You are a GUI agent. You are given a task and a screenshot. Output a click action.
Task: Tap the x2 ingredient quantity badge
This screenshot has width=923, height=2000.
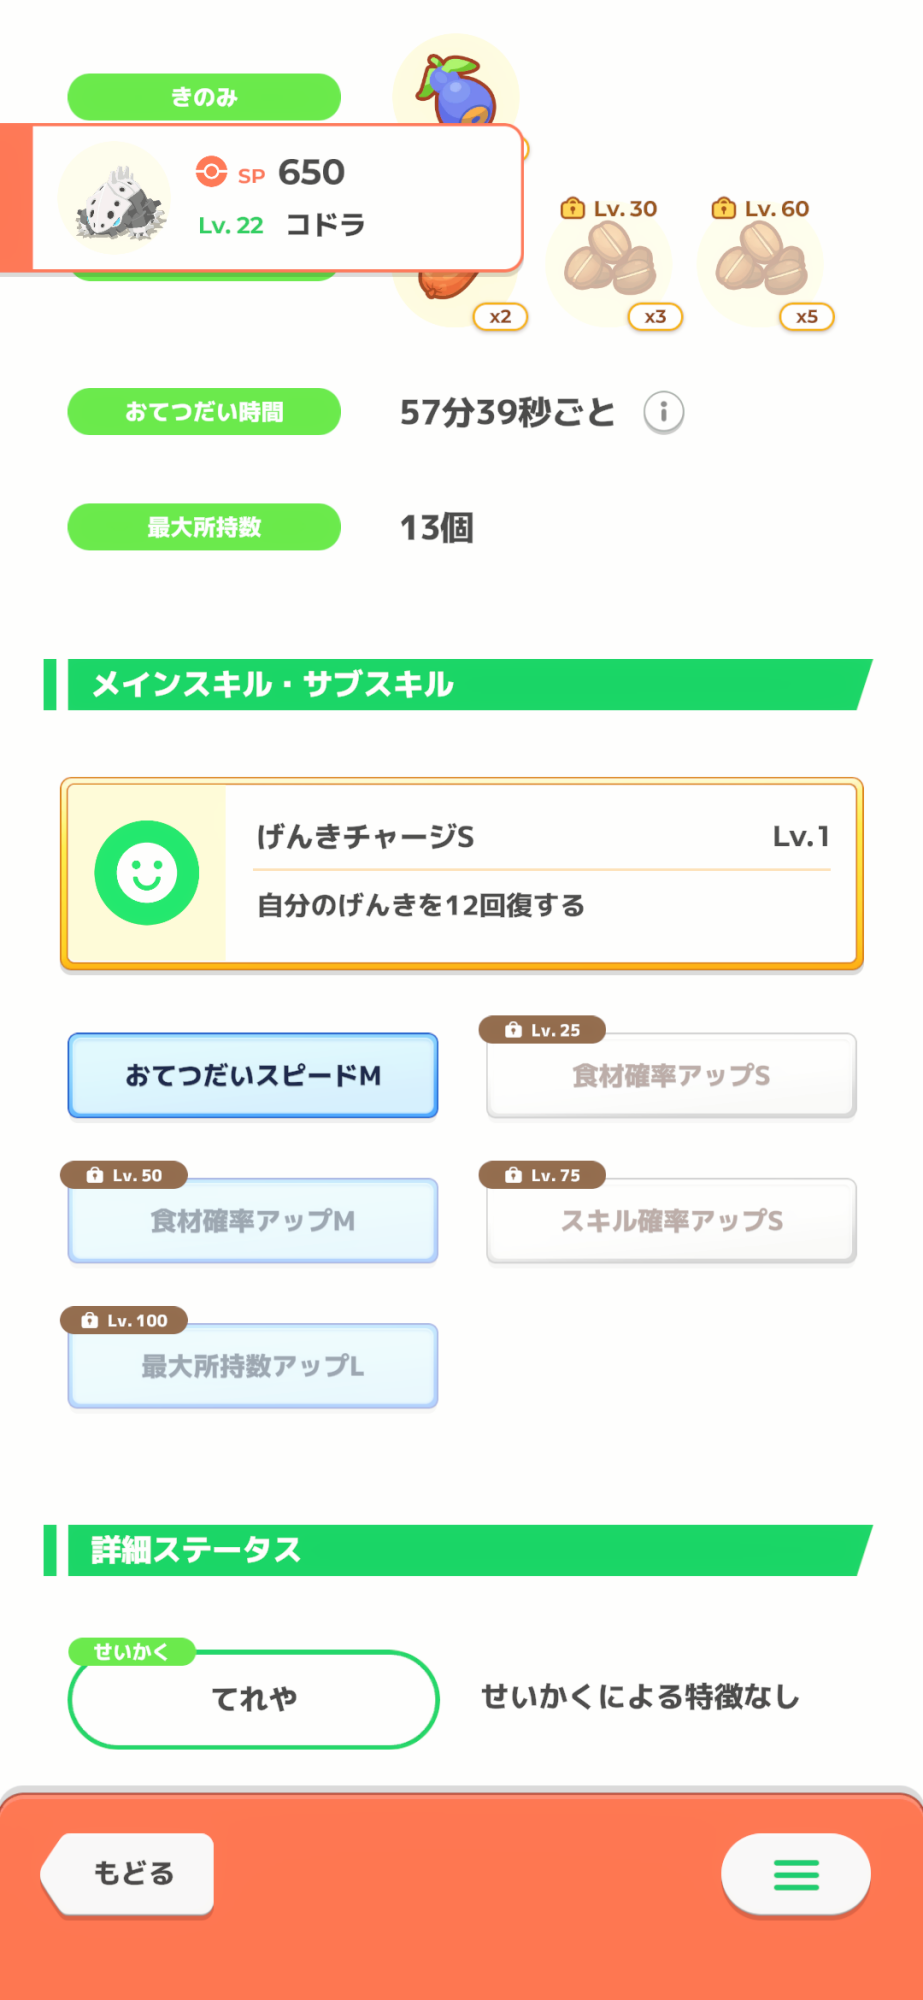pos(500,317)
